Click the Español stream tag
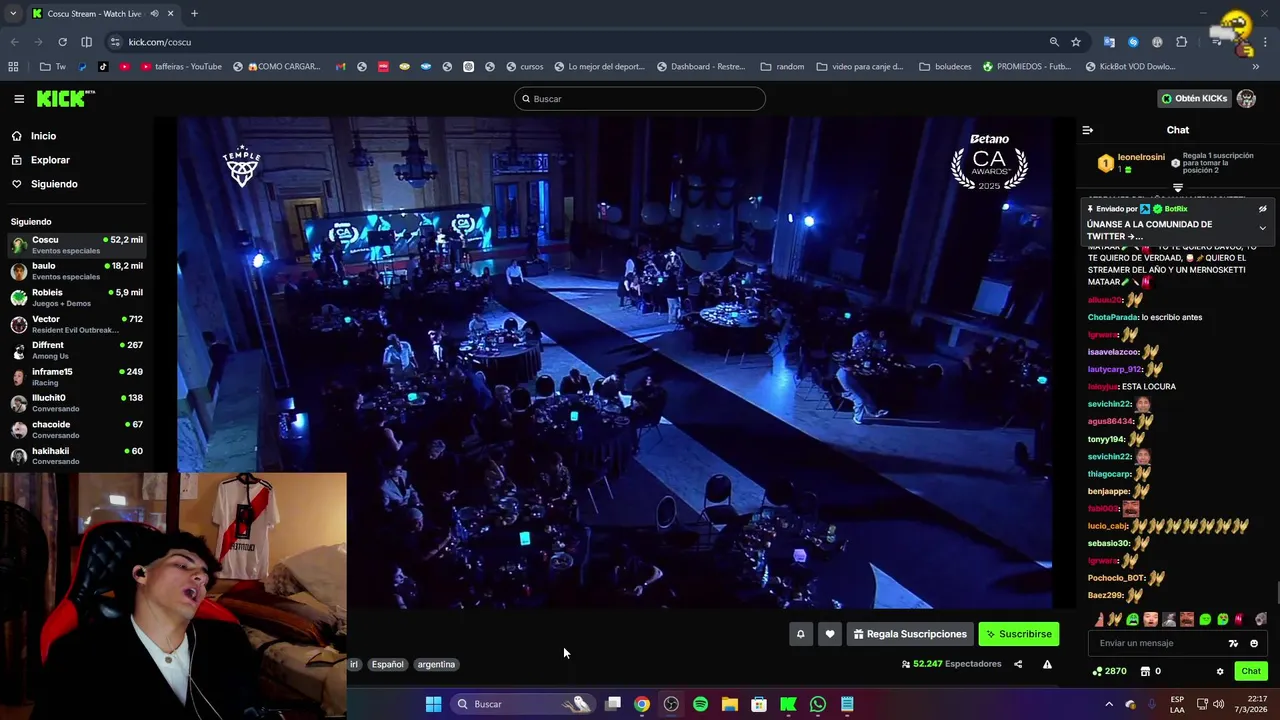Image resolution: width=1280 pixels, height=720 pixels. 388,664
